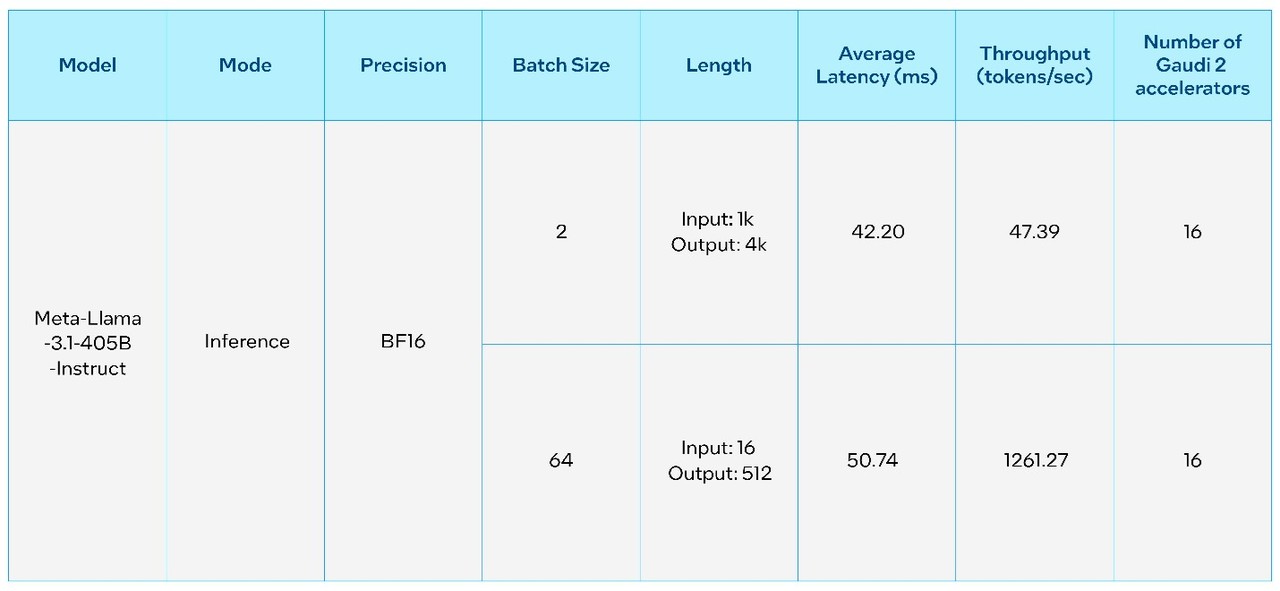
Task: Select the batch size 2 cell
Action: (561, 232)
